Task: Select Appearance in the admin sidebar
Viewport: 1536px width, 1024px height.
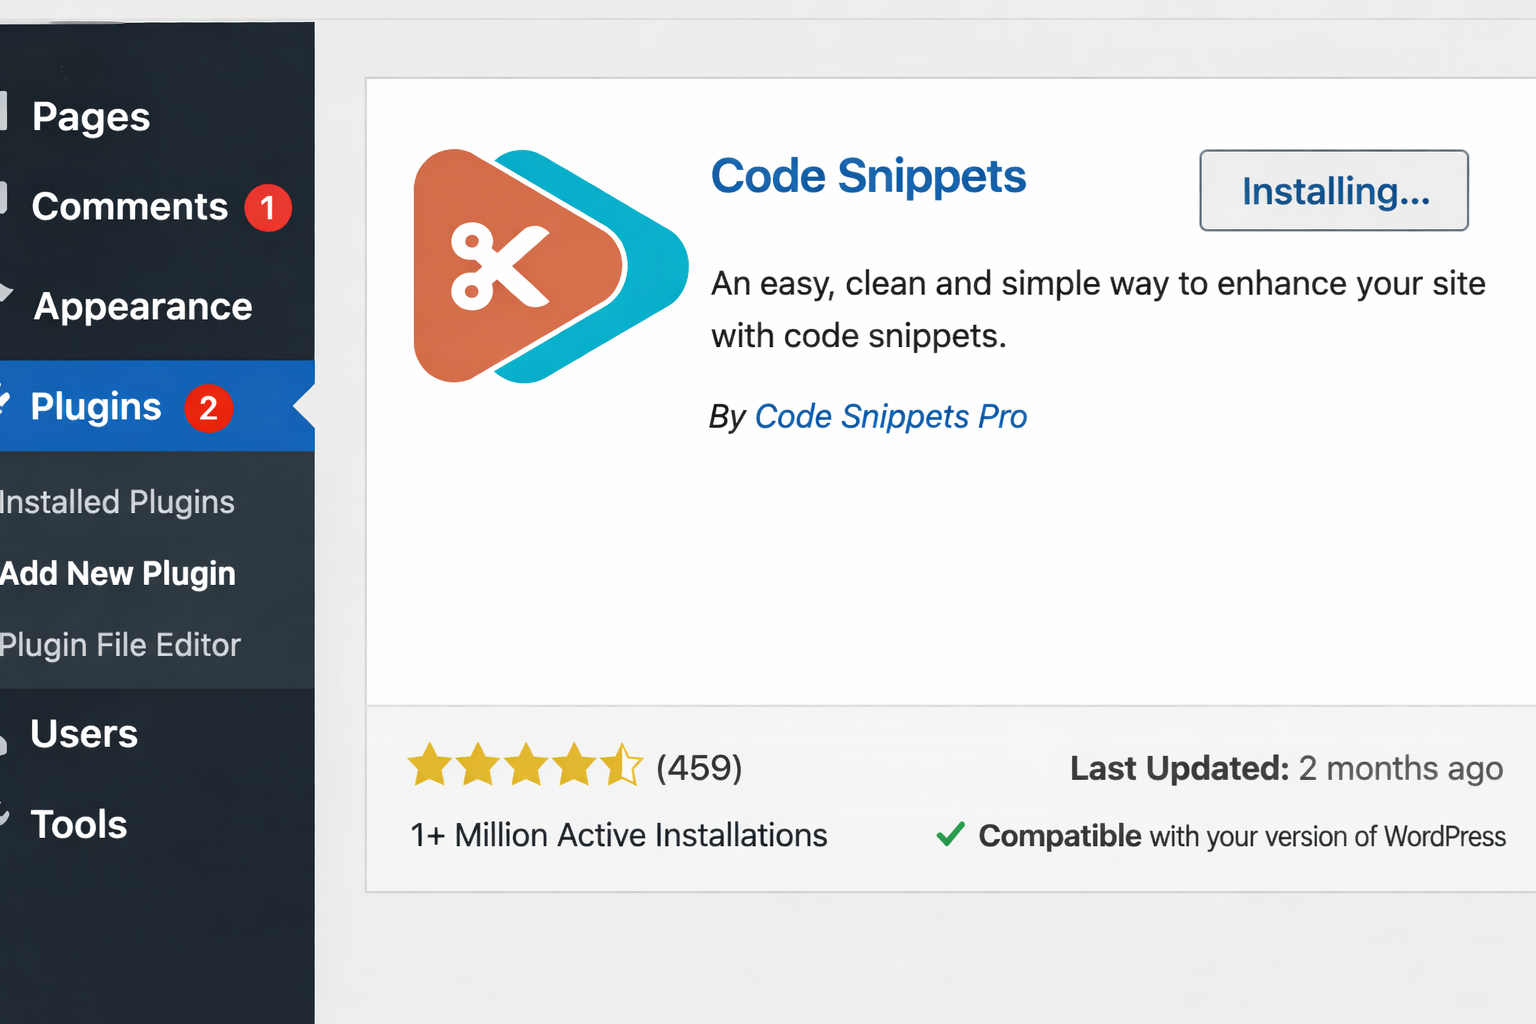Action: pyautogui.click(x=143, y=307)
